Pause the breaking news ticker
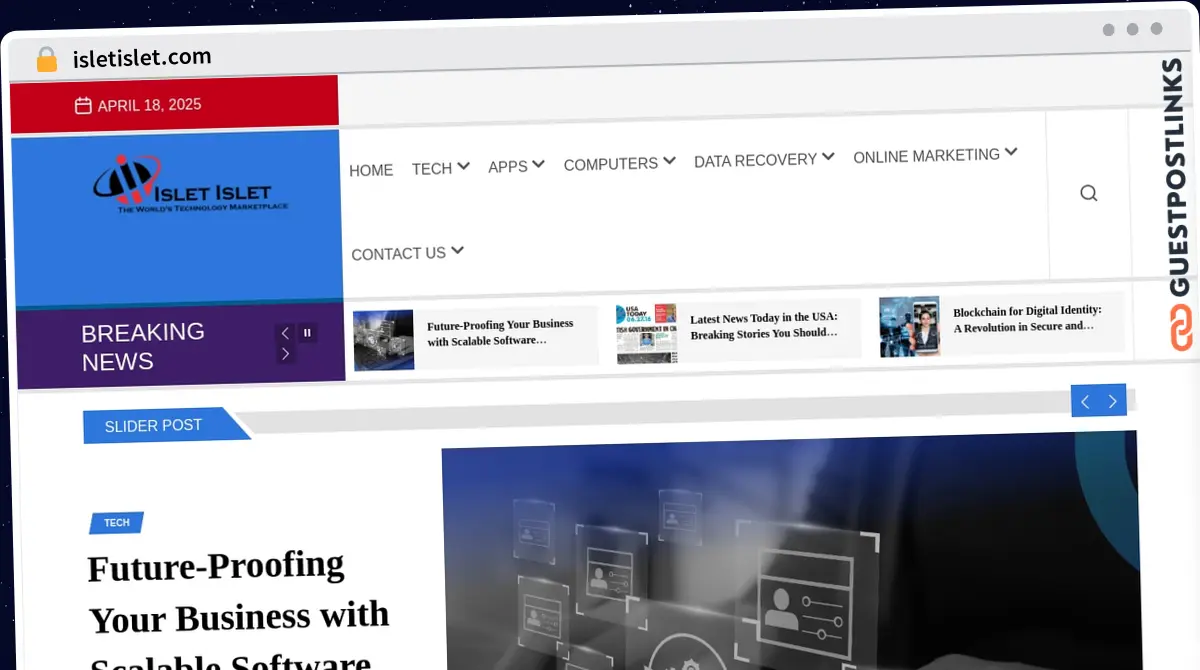Viewport: 1200px width, 670px height. [307, 333]
